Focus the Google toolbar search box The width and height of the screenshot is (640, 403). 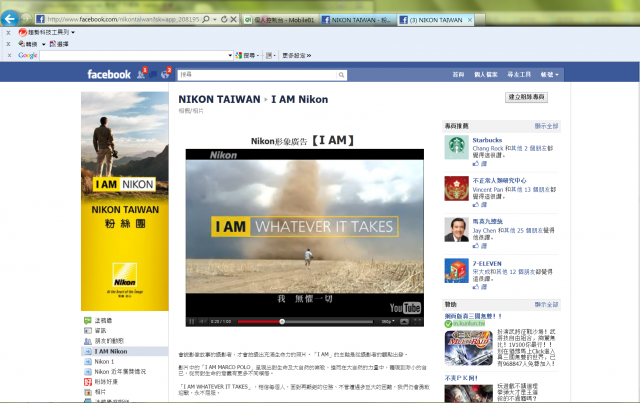coord(133,55)
